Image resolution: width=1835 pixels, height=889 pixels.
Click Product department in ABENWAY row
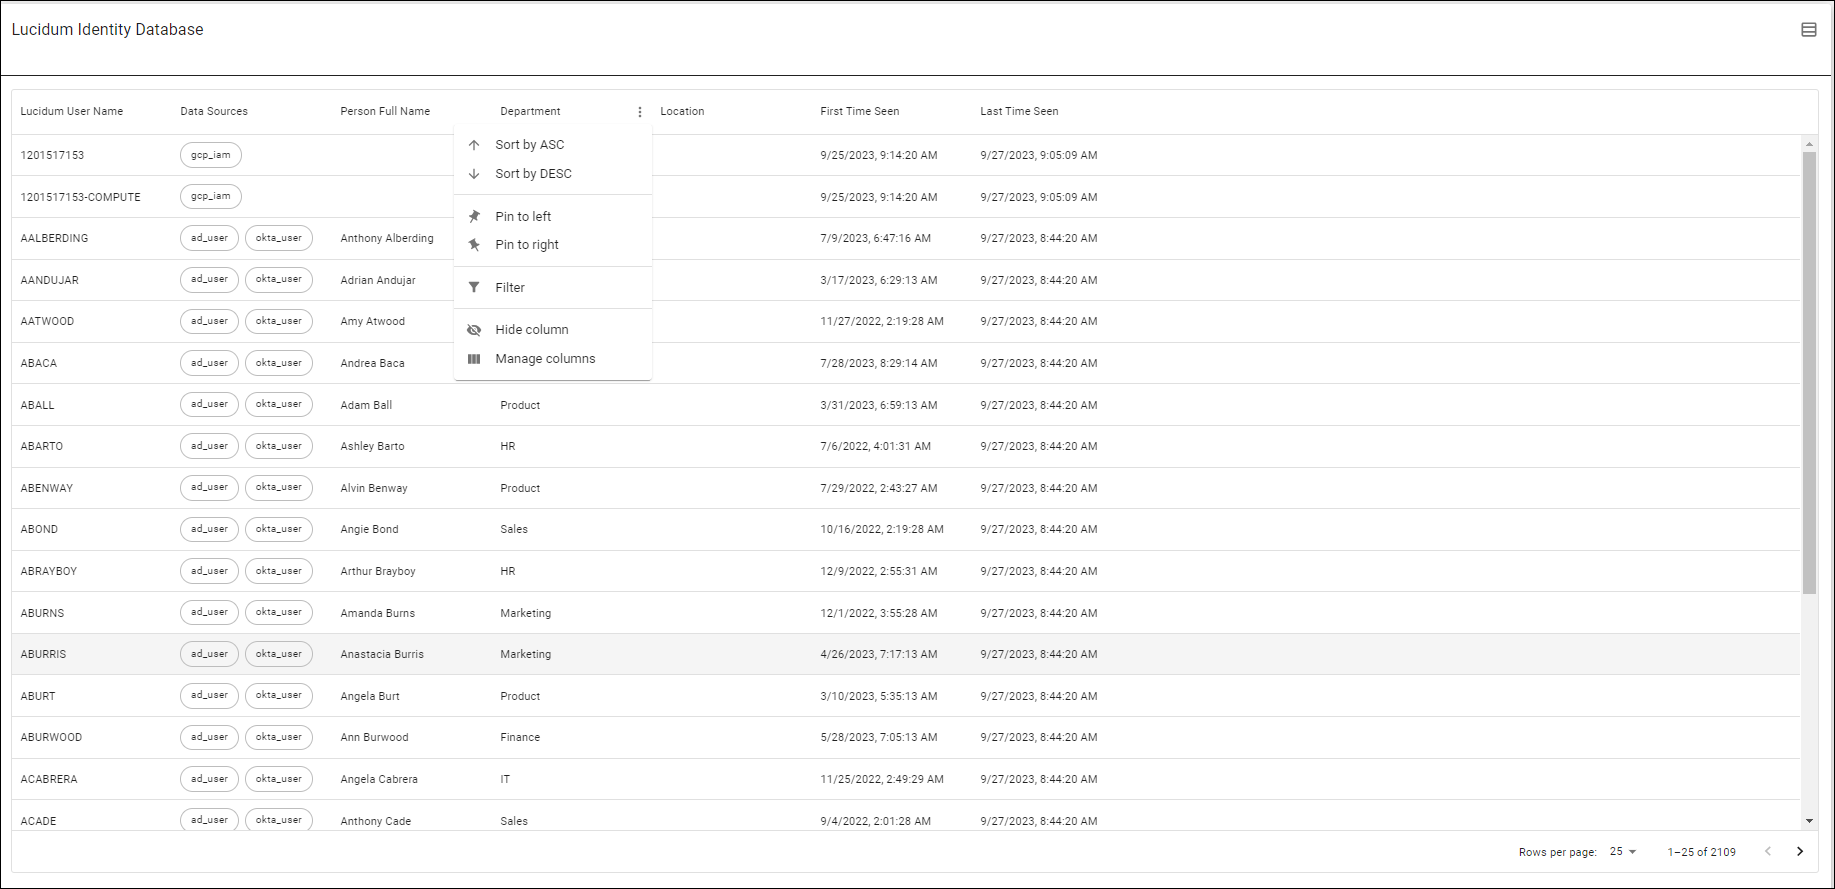[x=520, y=489]
